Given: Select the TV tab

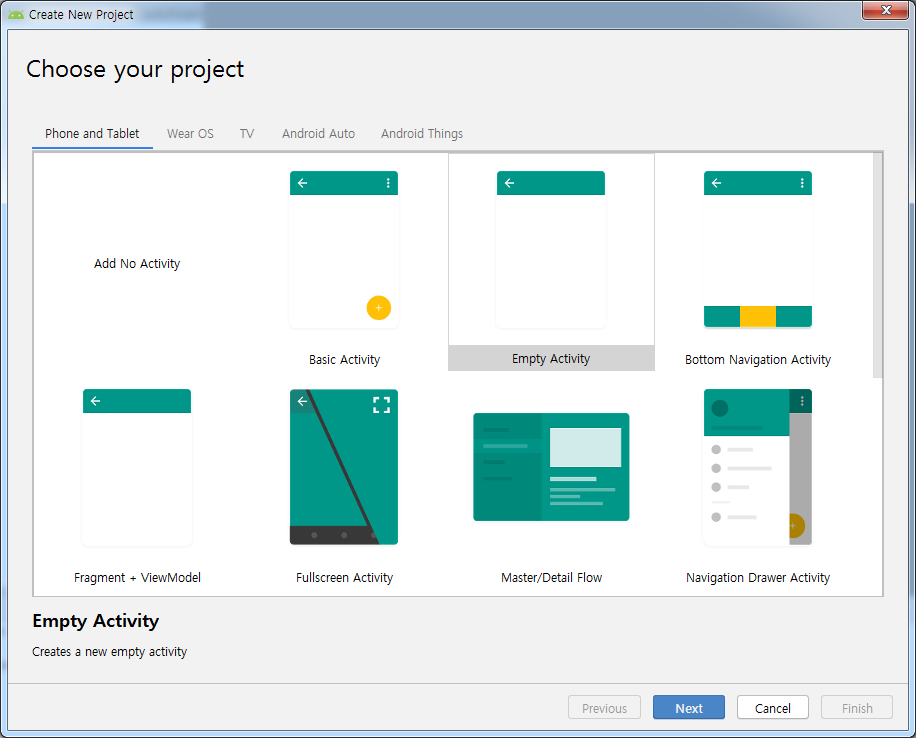Looking at the screenshot, I should point(247,134).
